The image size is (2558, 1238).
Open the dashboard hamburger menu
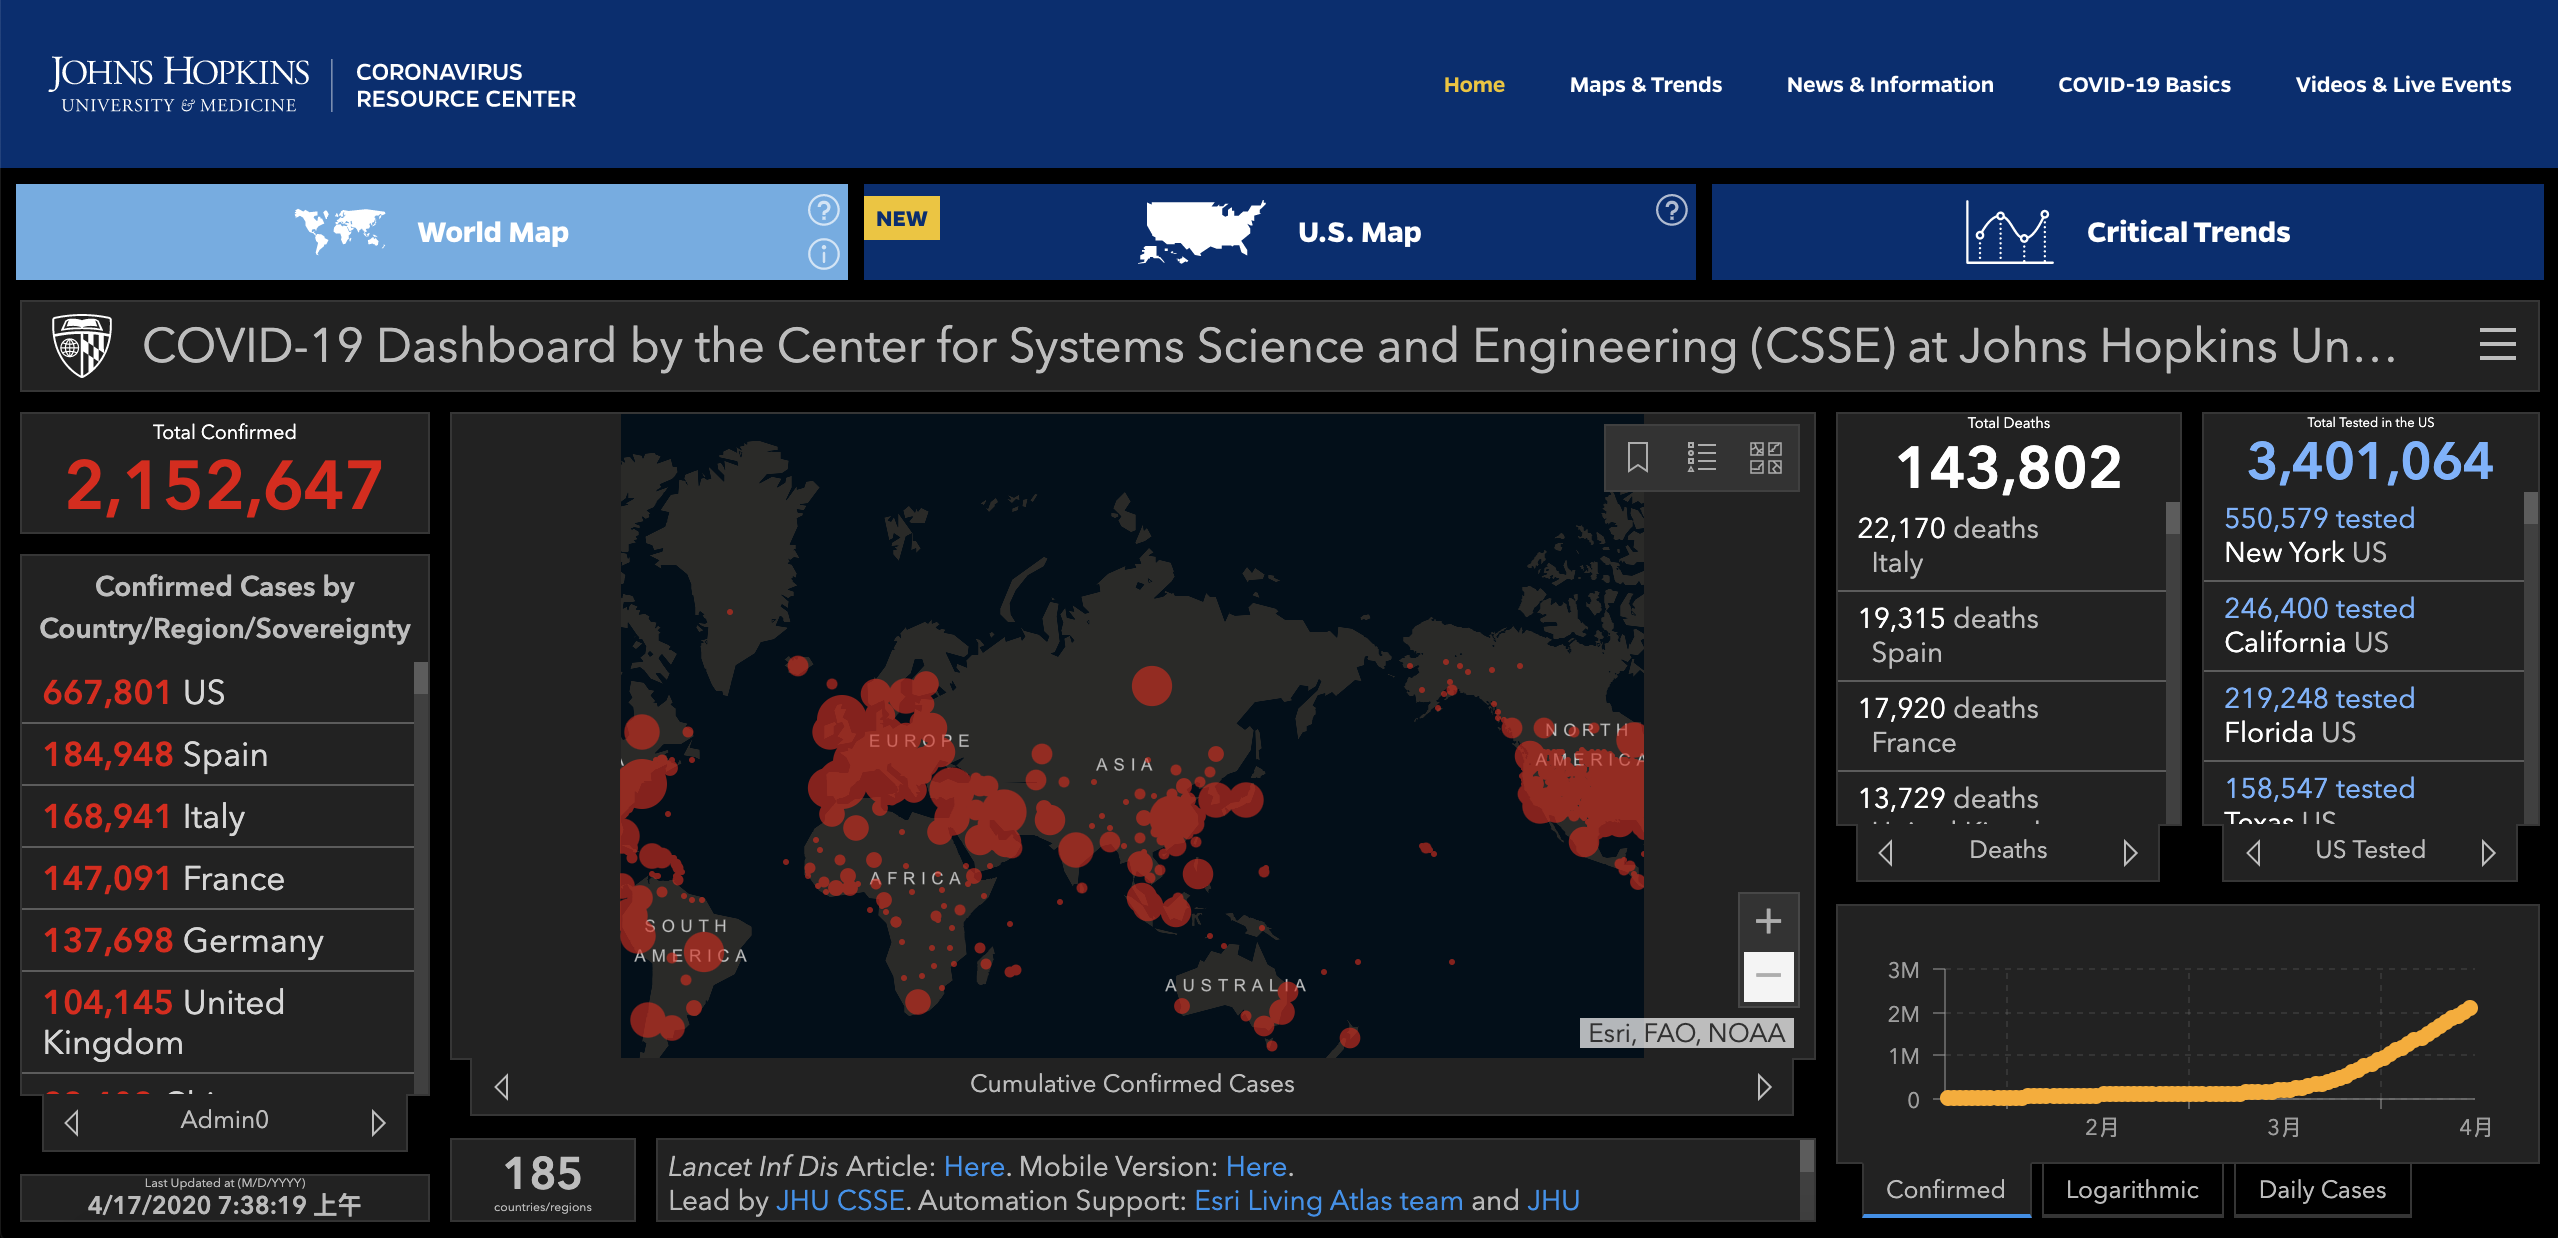2497,345
